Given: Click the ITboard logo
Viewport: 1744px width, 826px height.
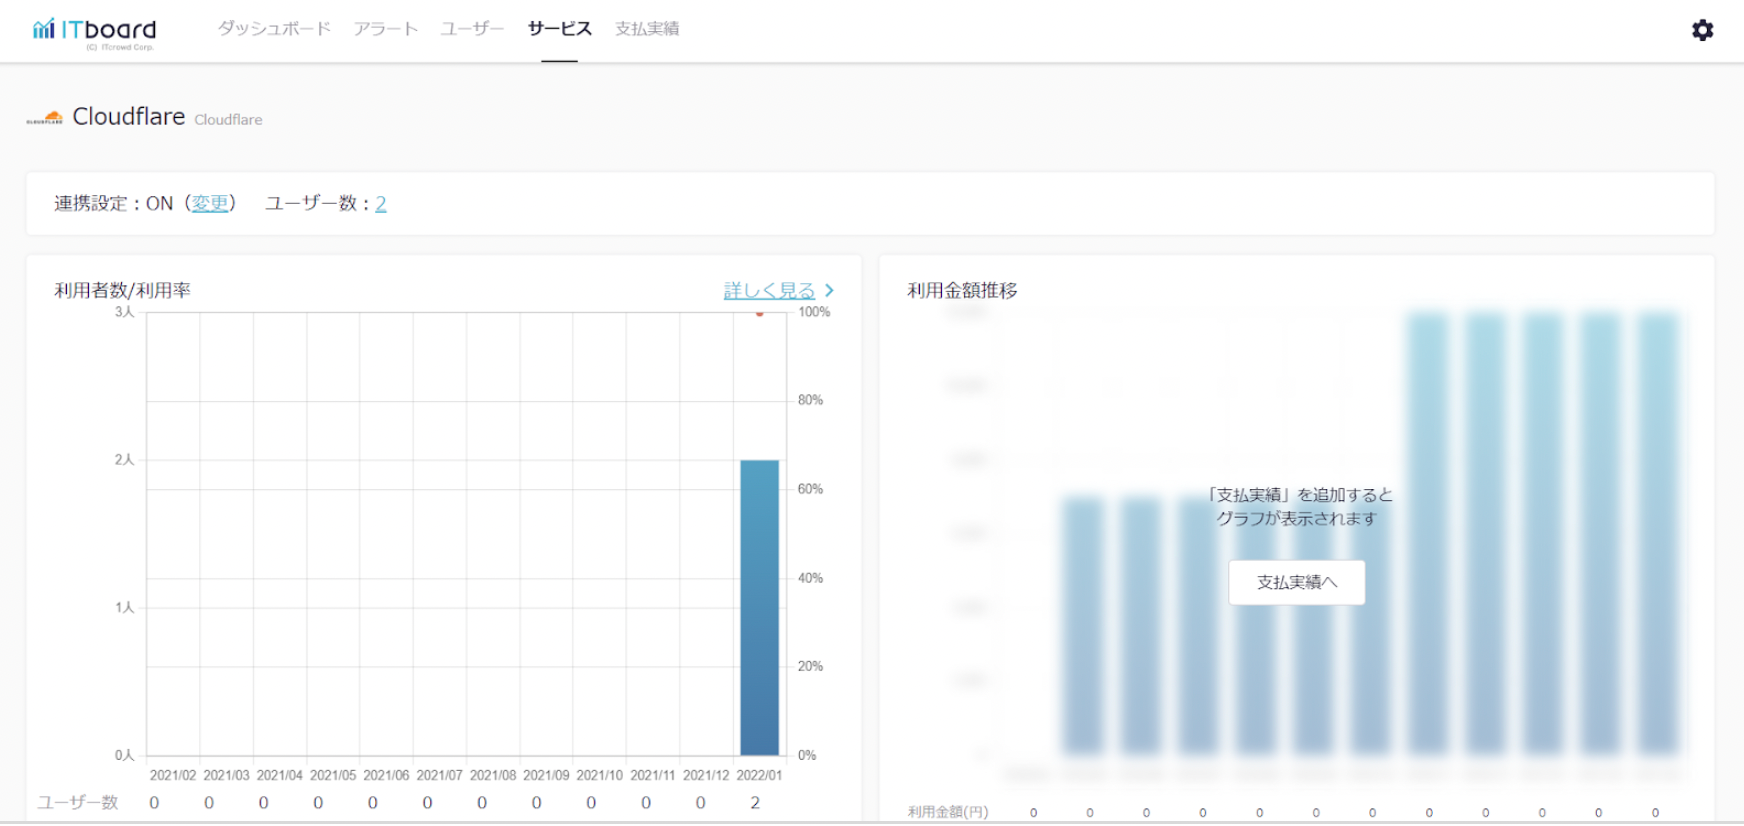Looking at the screenshot, I should click(95, 30).
